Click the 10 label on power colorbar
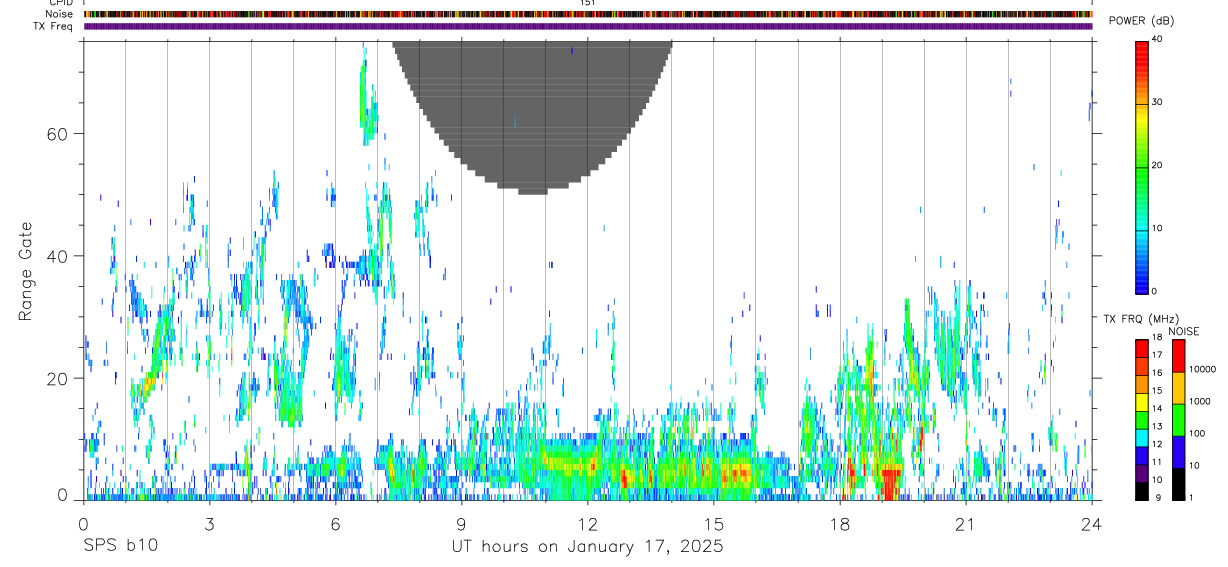 (x=1157, y=229)
